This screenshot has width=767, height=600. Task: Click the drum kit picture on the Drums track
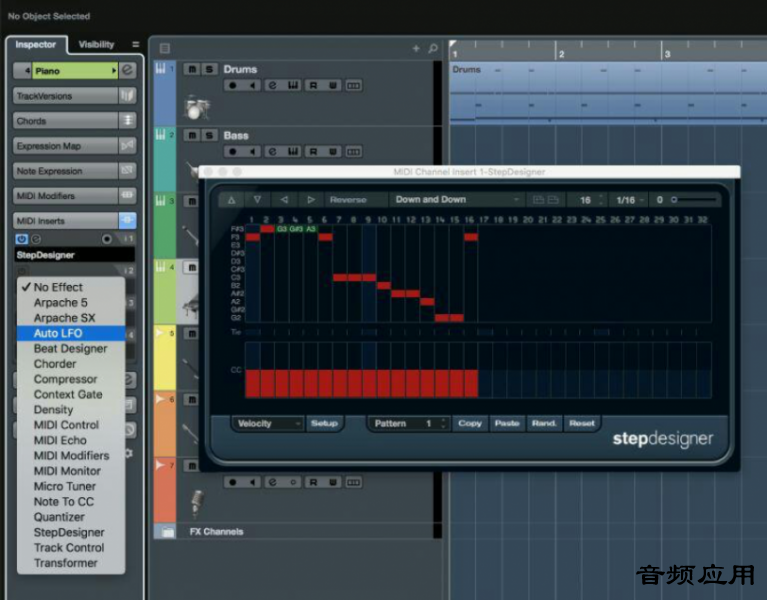click(x=197, y=108)
